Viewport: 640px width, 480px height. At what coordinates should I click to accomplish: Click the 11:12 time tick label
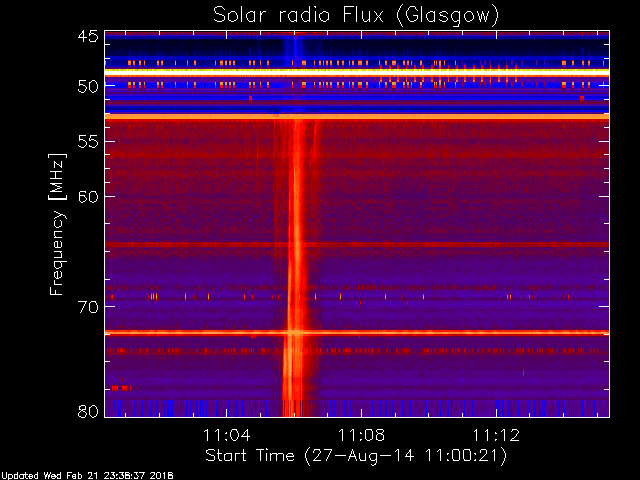(x=496, y=435)
